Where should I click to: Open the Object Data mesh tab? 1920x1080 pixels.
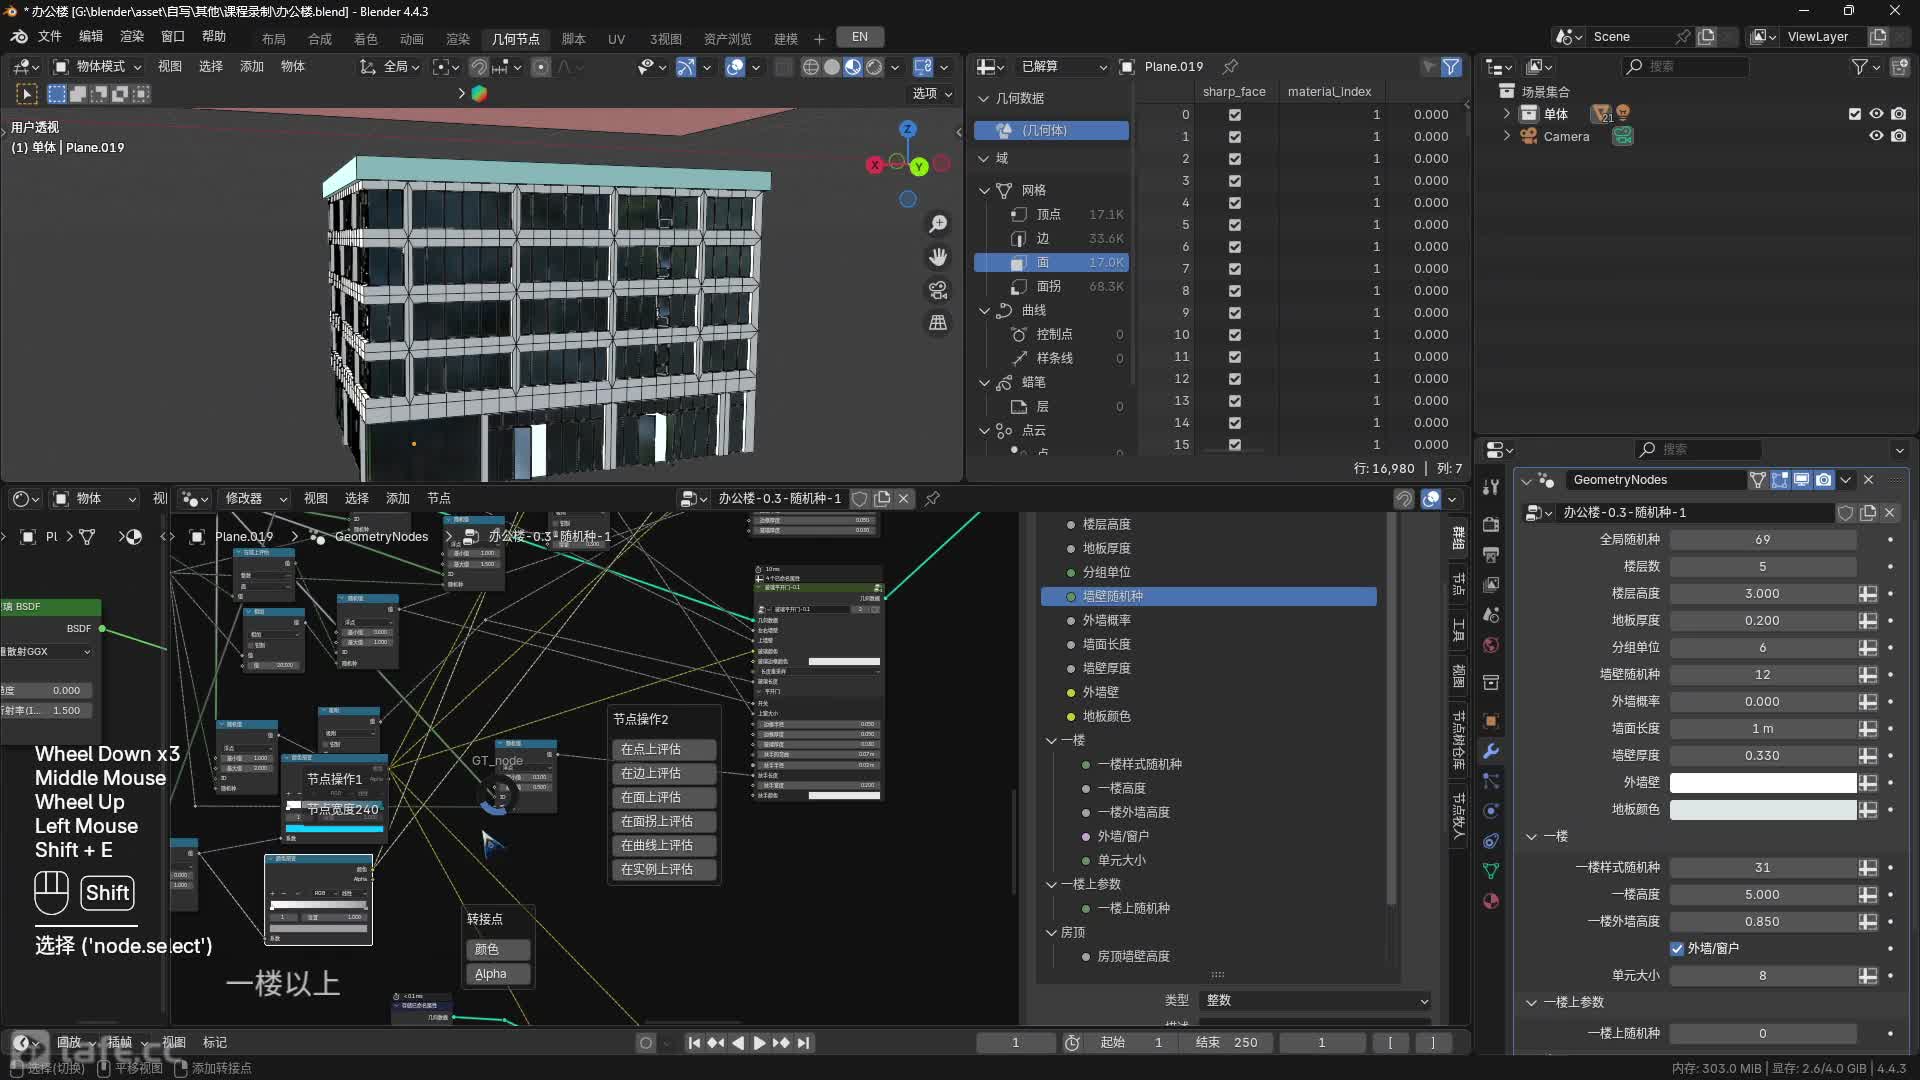(1491, 871)
